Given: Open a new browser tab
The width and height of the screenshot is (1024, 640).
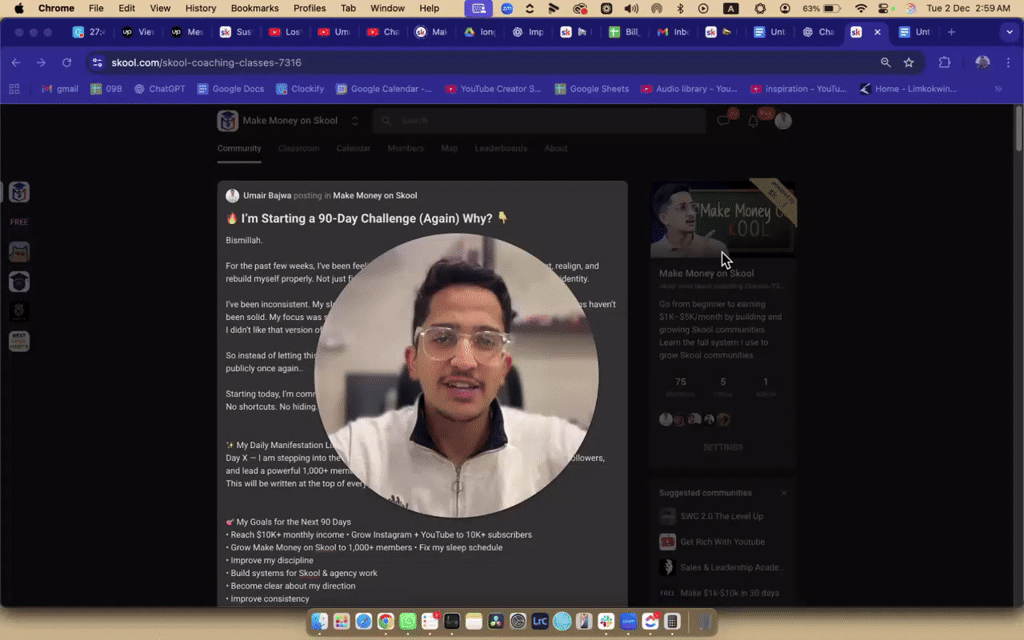Looking at the screenshot, I should pos(951,32).
